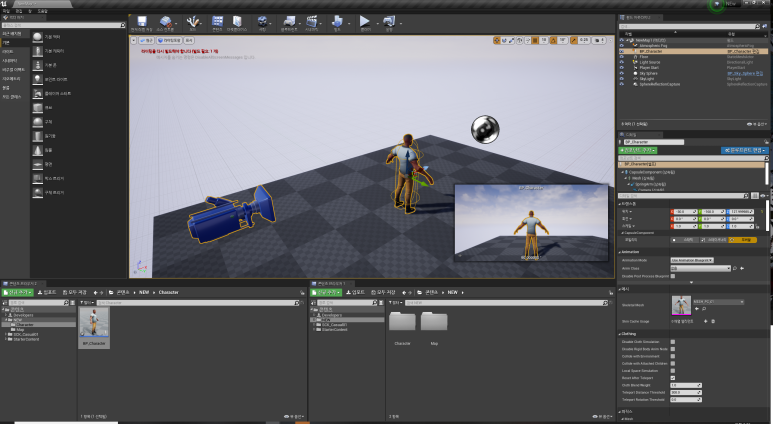Collapse the Animation section
The width and height of the screenshot is (773, 424).
pos(620,252)
